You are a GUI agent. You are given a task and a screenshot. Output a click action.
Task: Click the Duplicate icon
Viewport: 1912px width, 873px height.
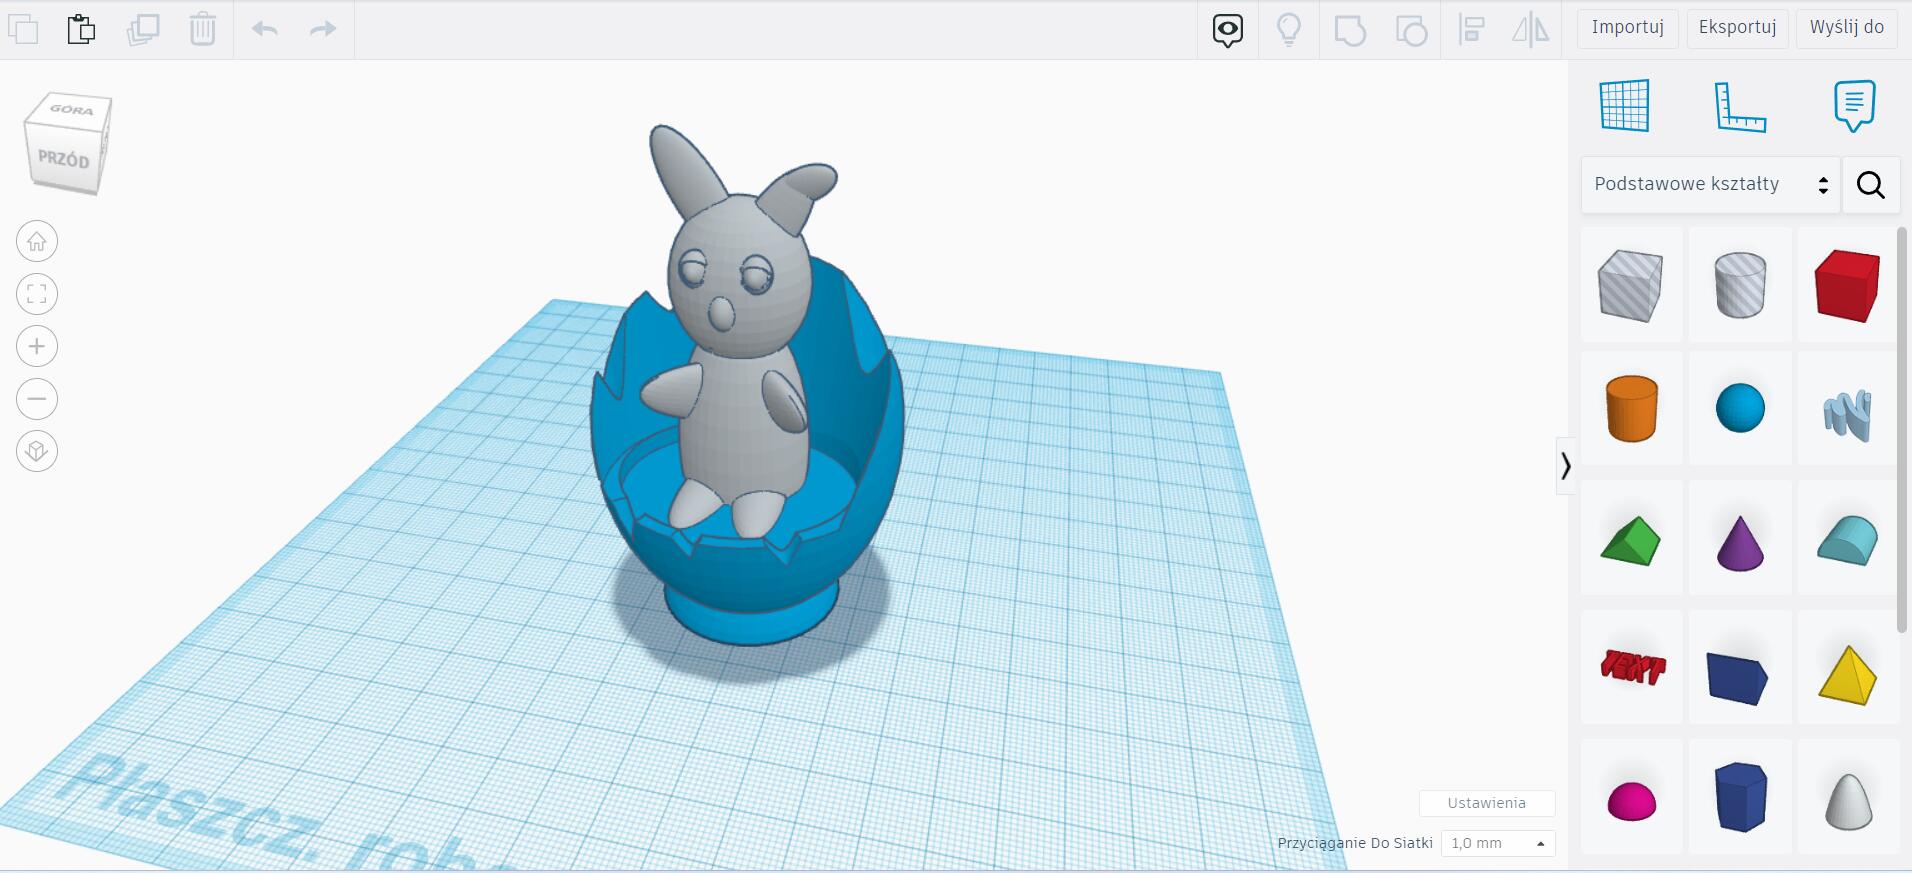[x=143, y=29]
